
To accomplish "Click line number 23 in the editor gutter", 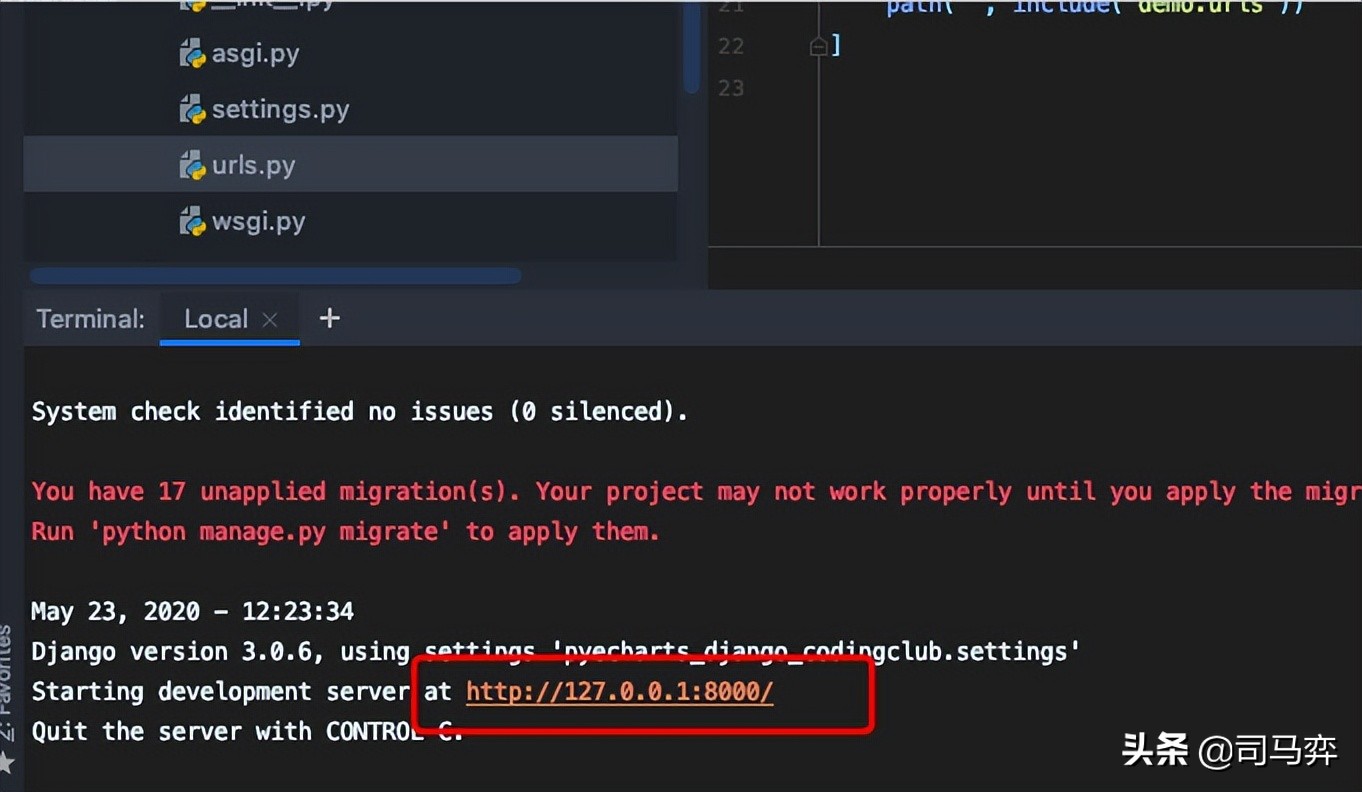I will (731, 88).
